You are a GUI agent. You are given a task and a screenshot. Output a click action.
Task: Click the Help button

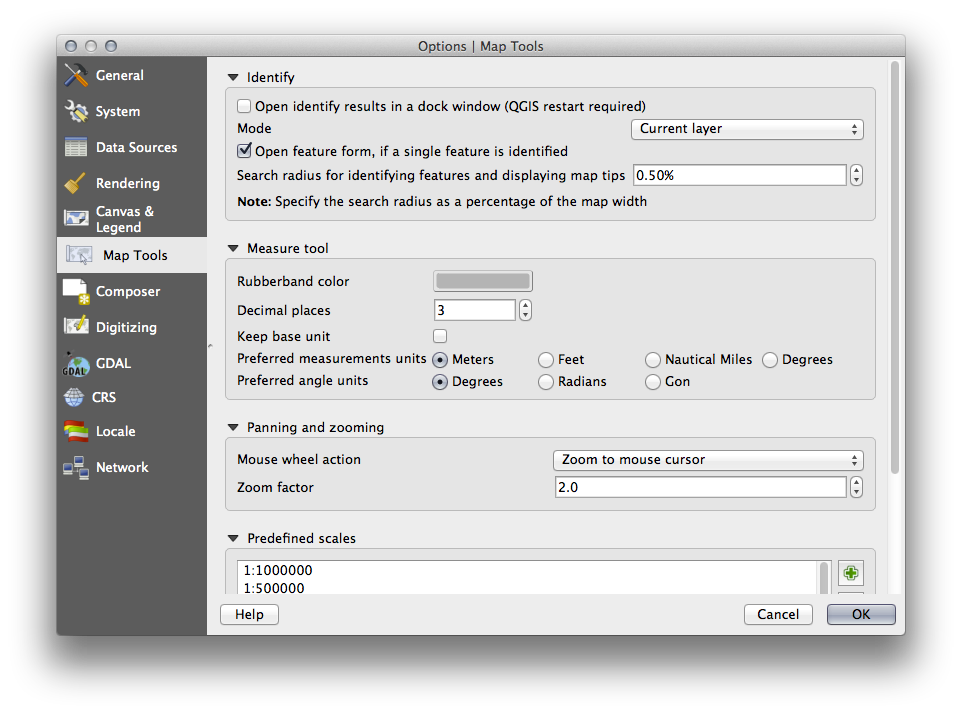coord(249,615)
